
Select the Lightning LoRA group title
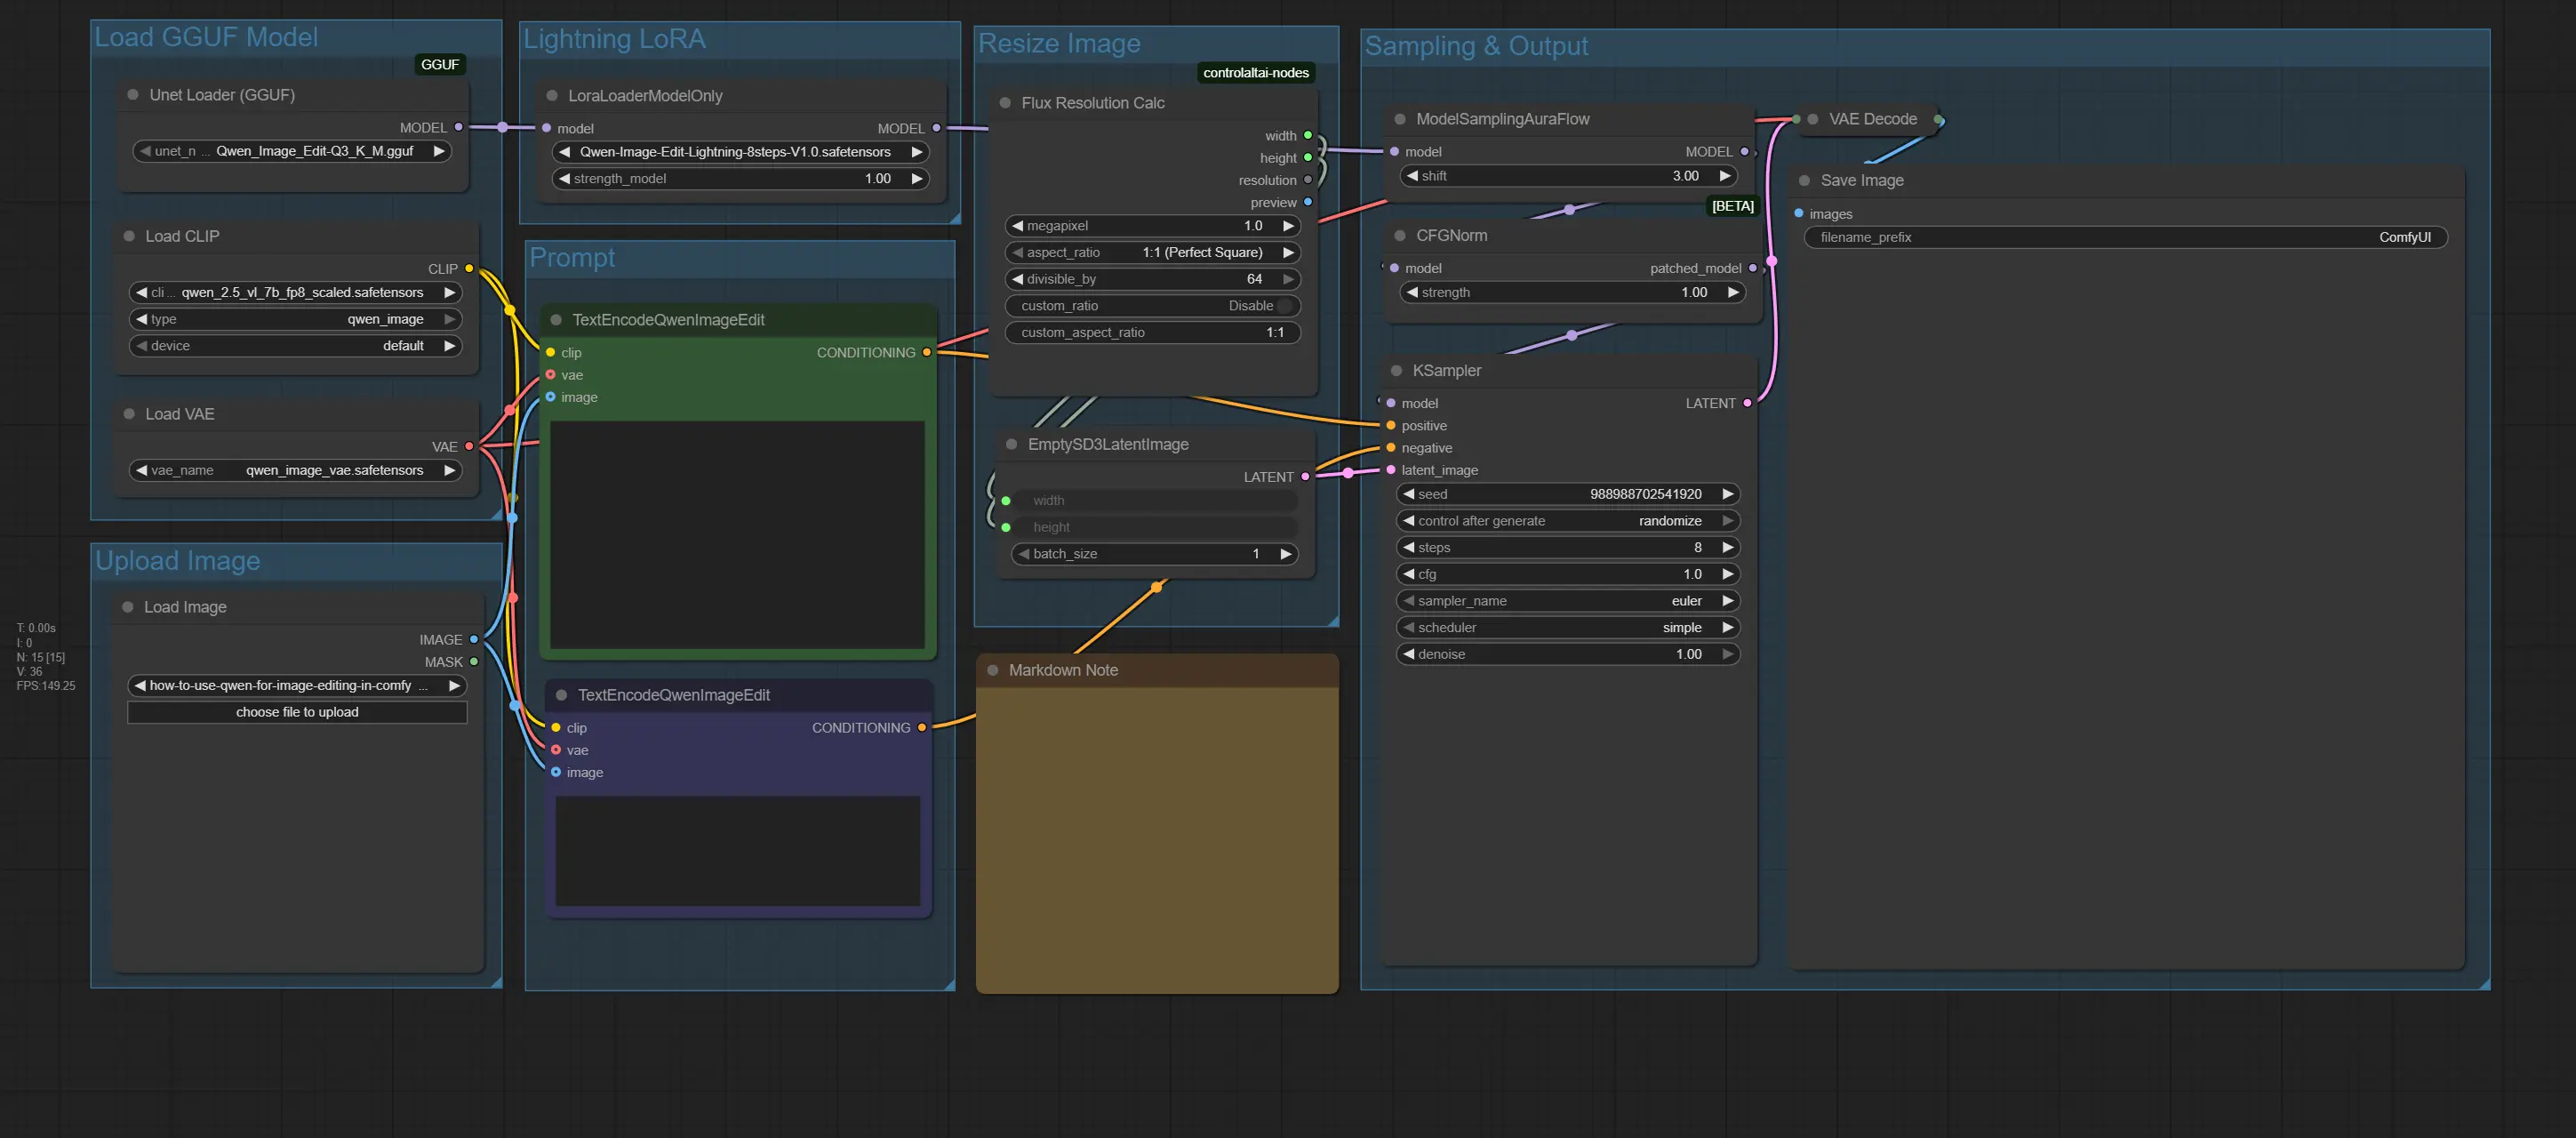[x=614, y=39]
